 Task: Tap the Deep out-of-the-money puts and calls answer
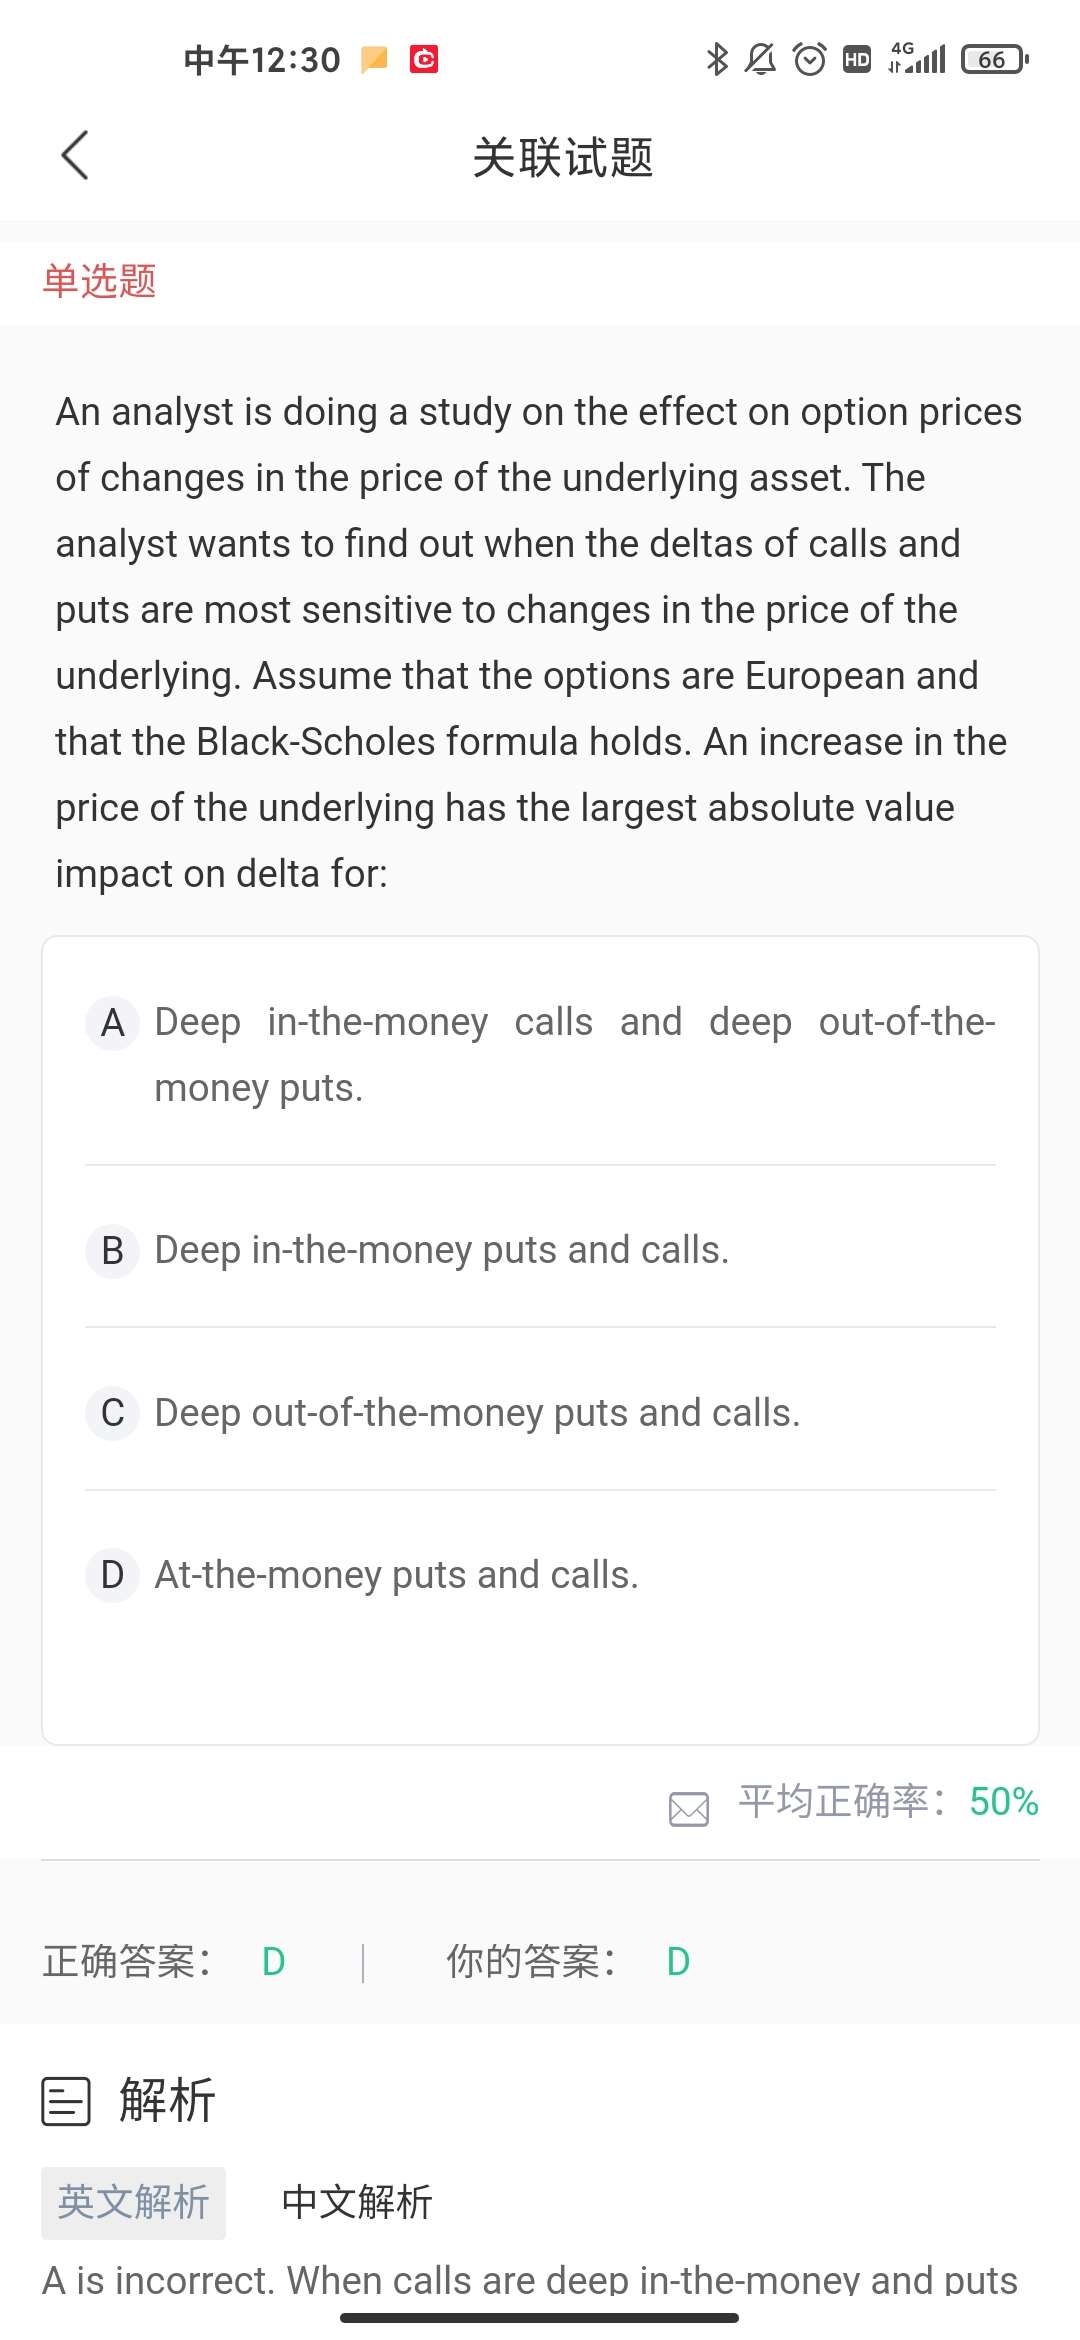pos(477,1413)
